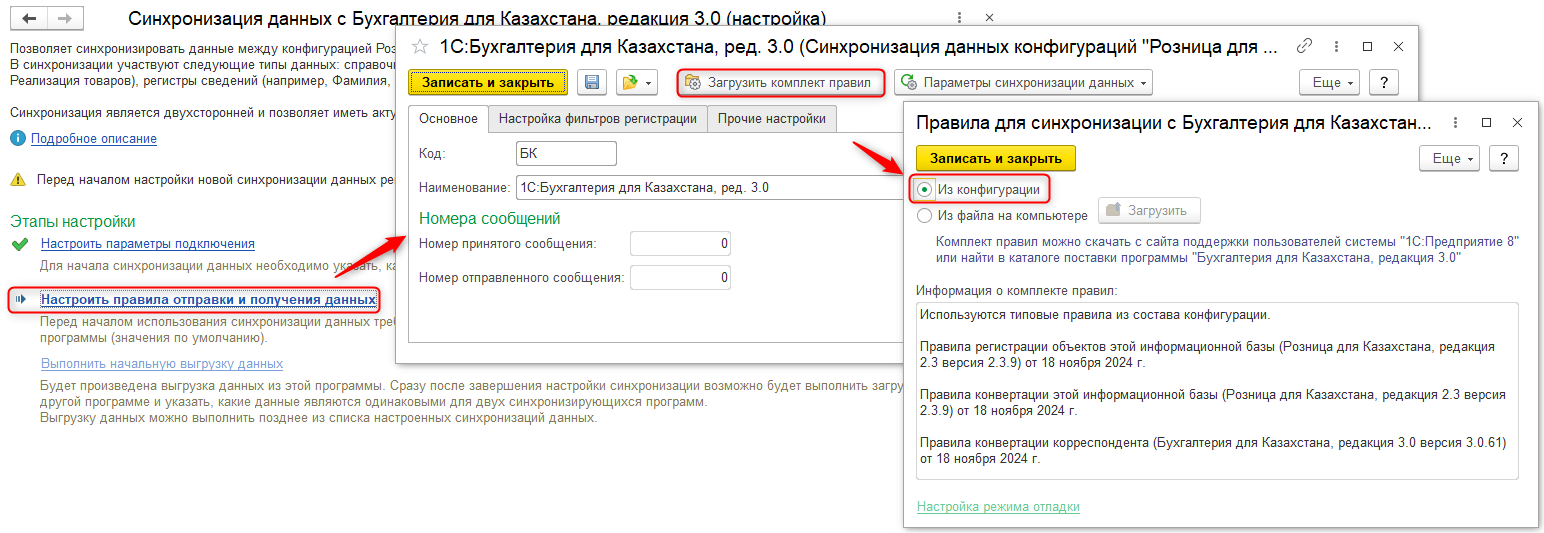
Task: Click the forward navigation arrow
Action: click(x=63, y=19)
